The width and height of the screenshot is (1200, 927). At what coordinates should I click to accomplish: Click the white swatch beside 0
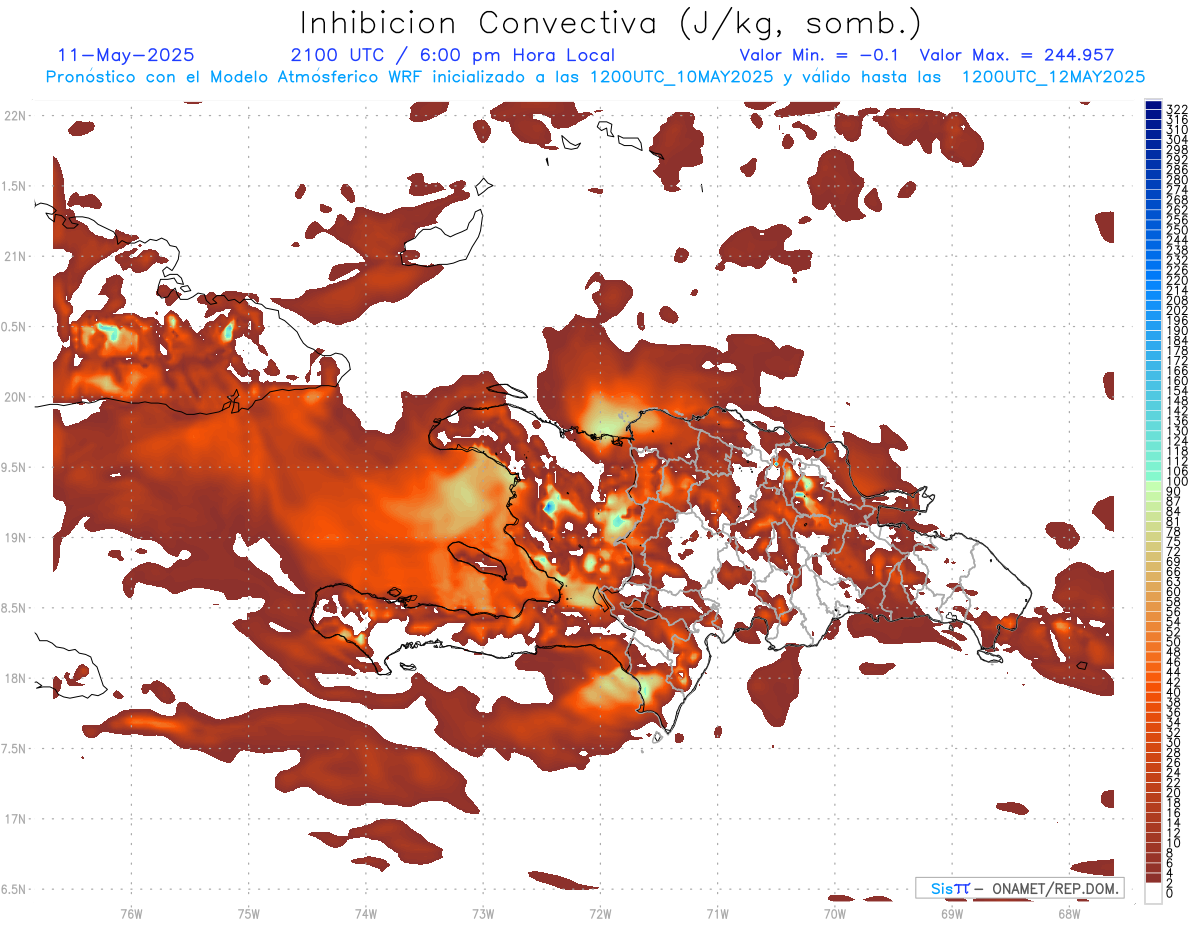(1153, 893)
